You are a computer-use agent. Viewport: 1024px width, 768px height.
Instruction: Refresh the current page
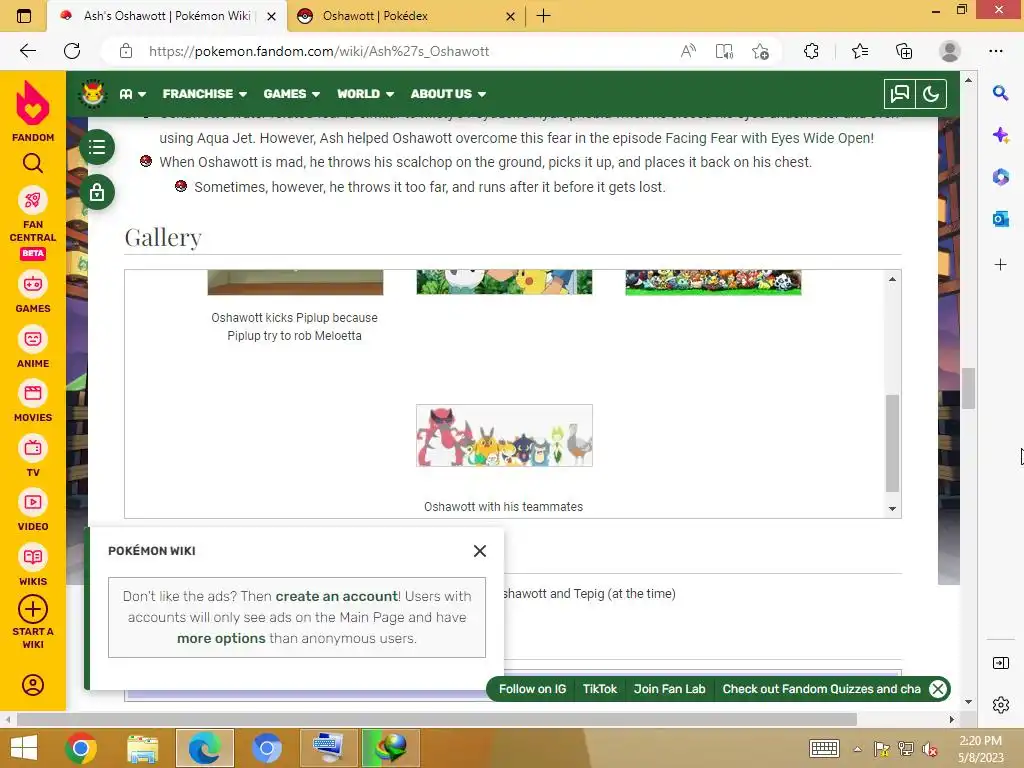click(x=72, y=51)
